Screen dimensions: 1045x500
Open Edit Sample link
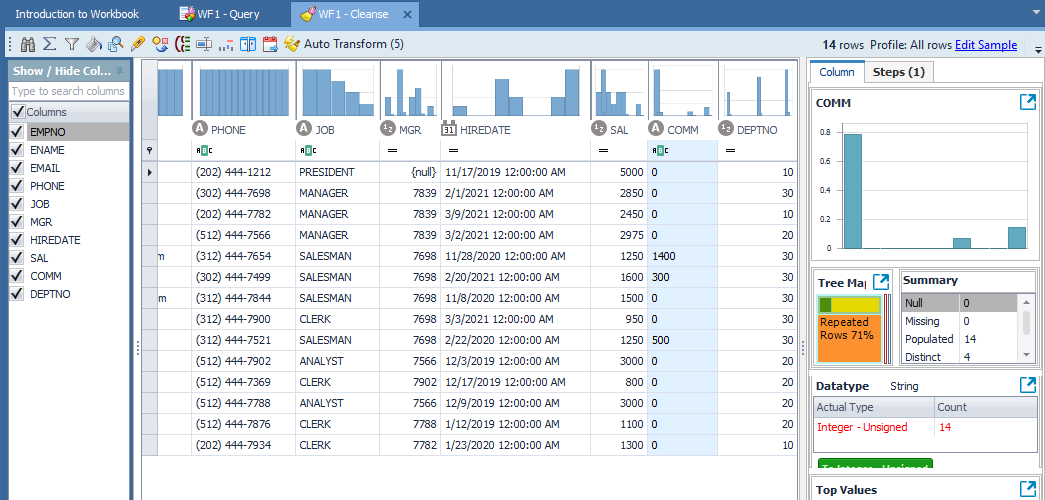(x=986, y=45)
